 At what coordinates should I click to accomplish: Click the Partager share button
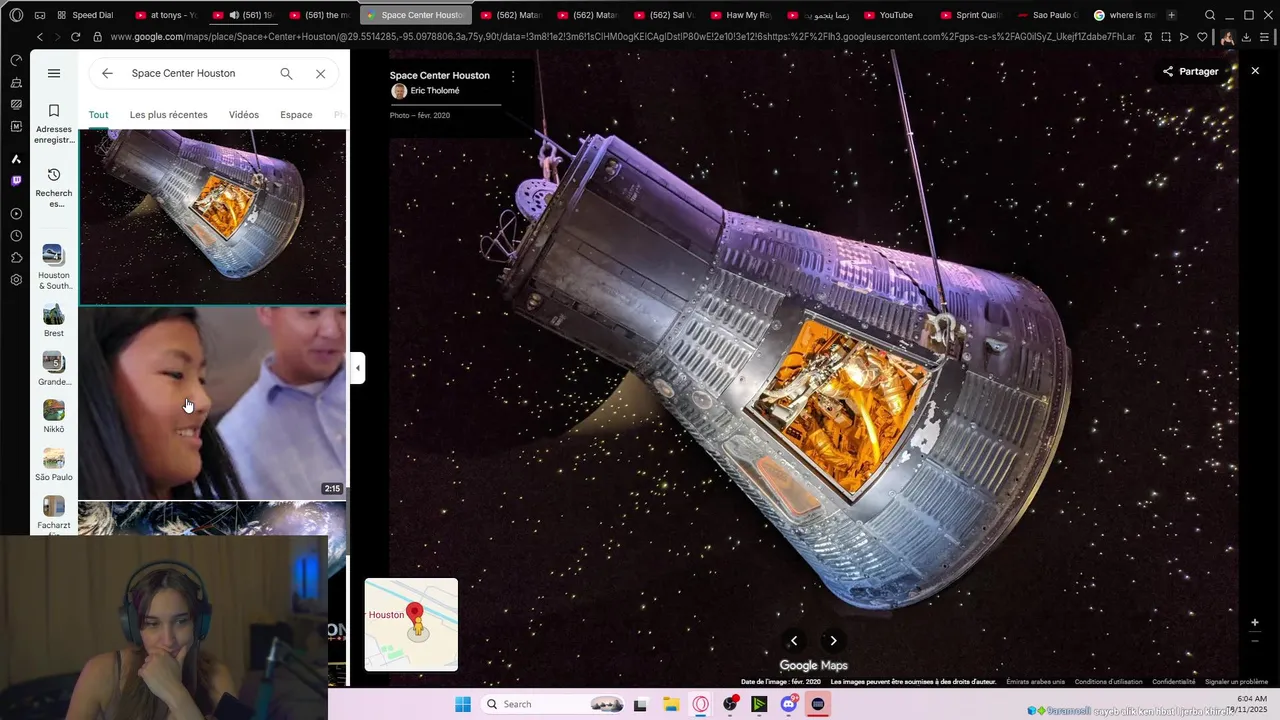tap(1190, 71)
